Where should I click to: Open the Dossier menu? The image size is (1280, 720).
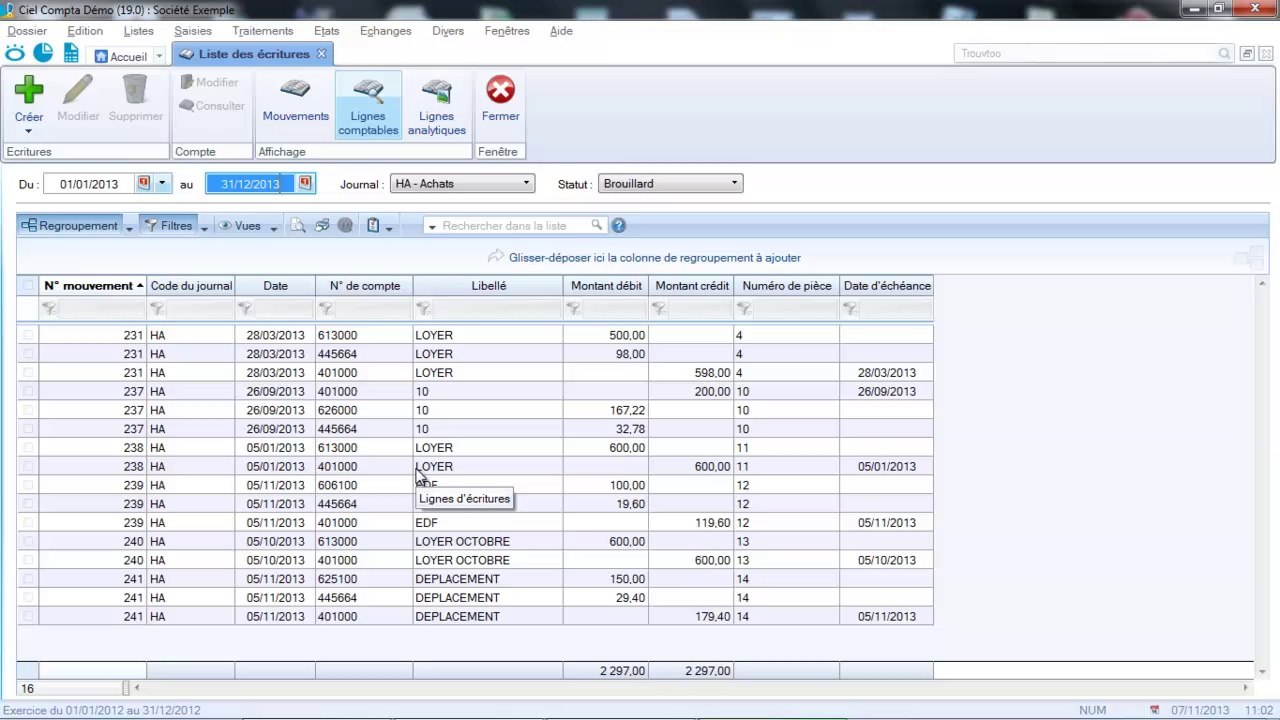[x=27, y=31]
